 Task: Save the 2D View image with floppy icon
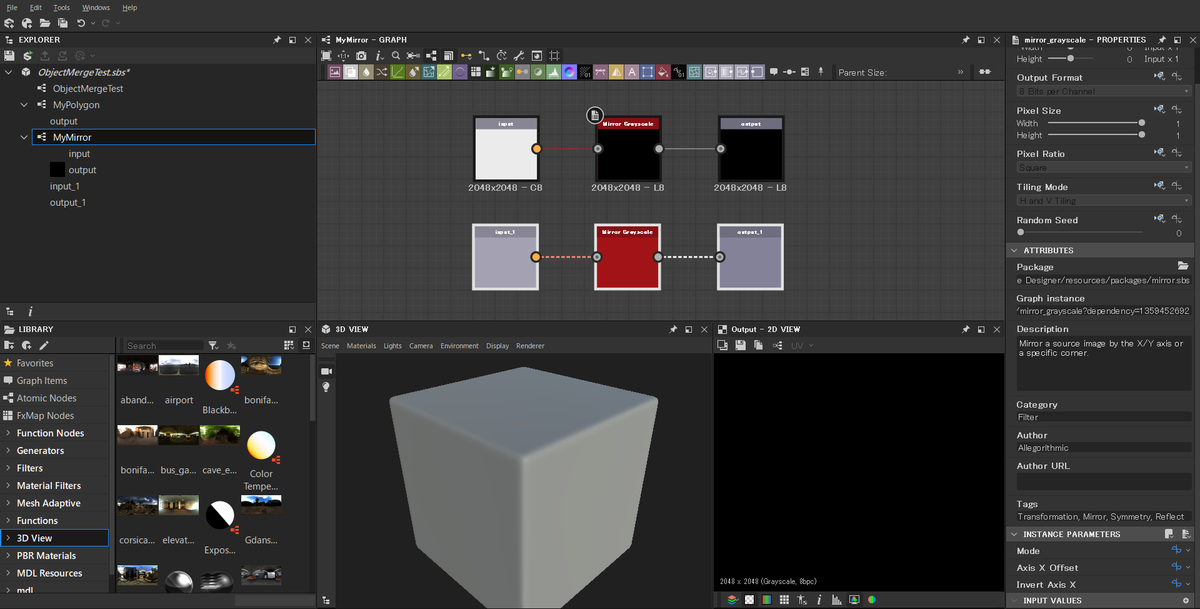pyautogui.click(x=741, y=345)
